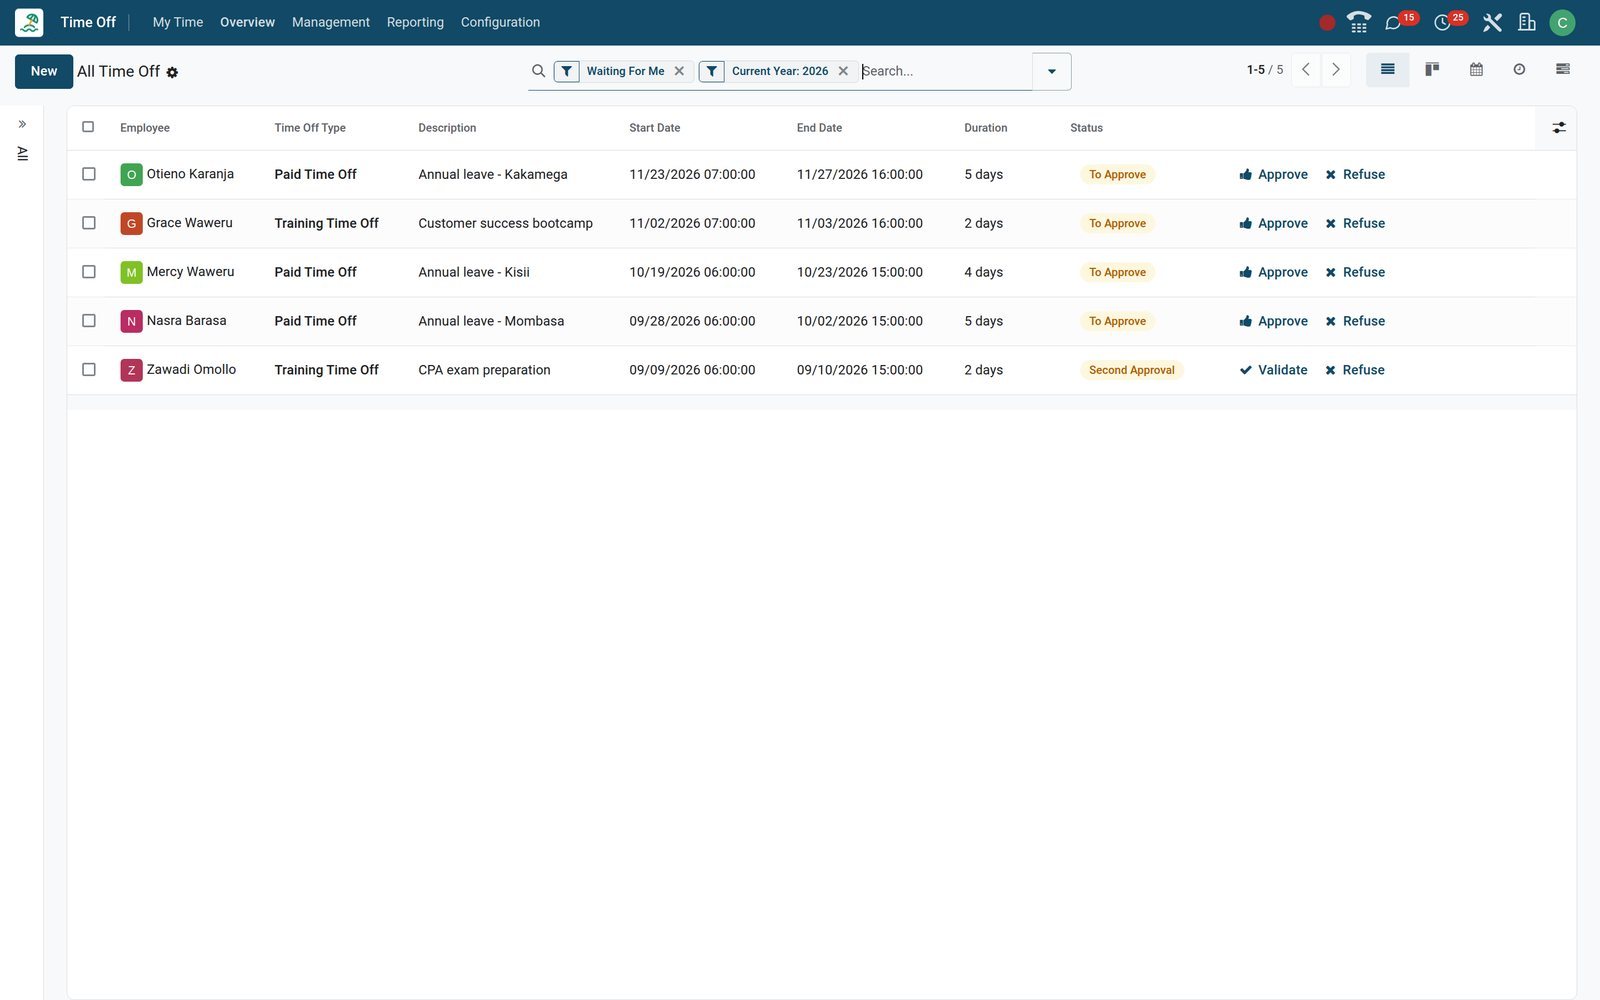This screenshot has width=1600, height=1000.
Task: Open the My Time menu
Action: tap(178, 22)
